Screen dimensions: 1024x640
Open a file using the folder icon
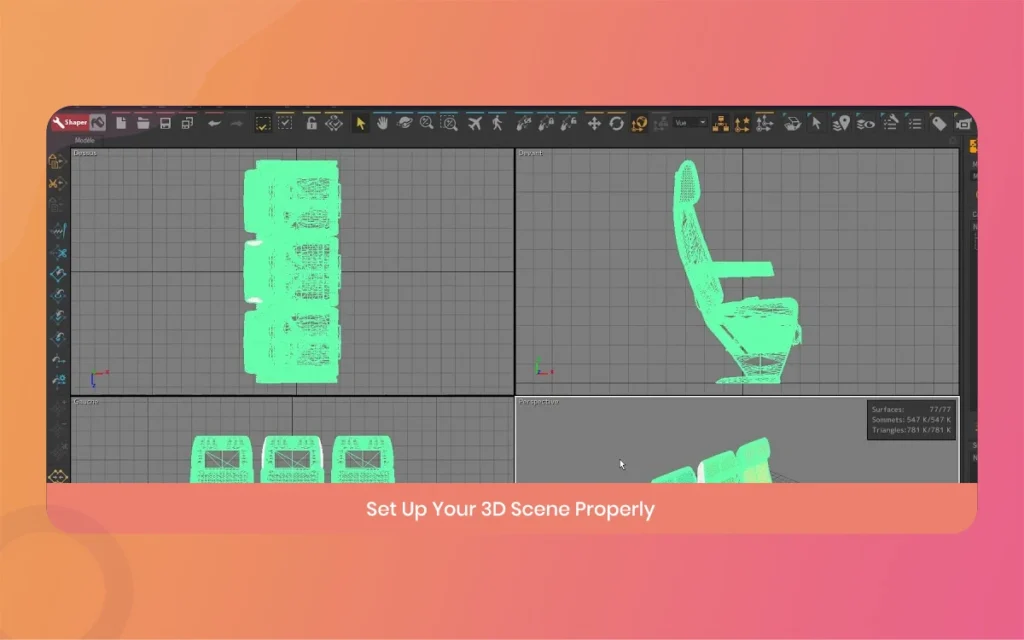[143, 123]
